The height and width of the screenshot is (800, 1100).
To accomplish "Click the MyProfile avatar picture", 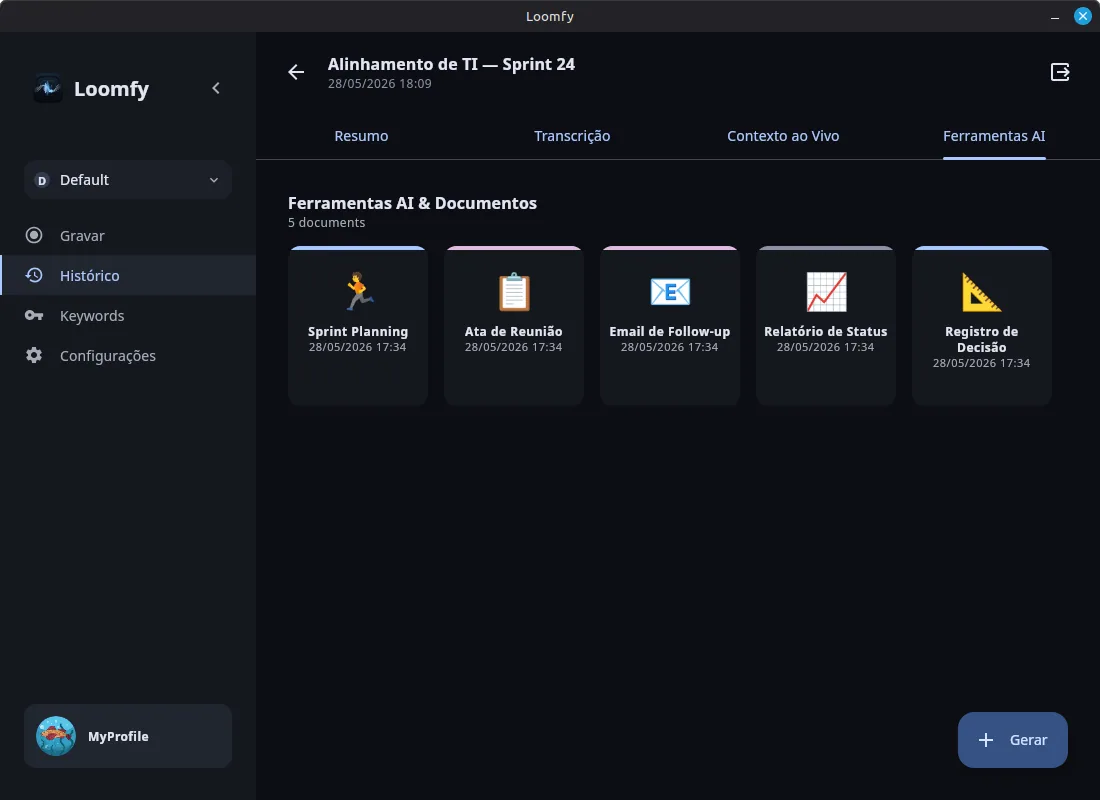I will click(x=56, y=736).
